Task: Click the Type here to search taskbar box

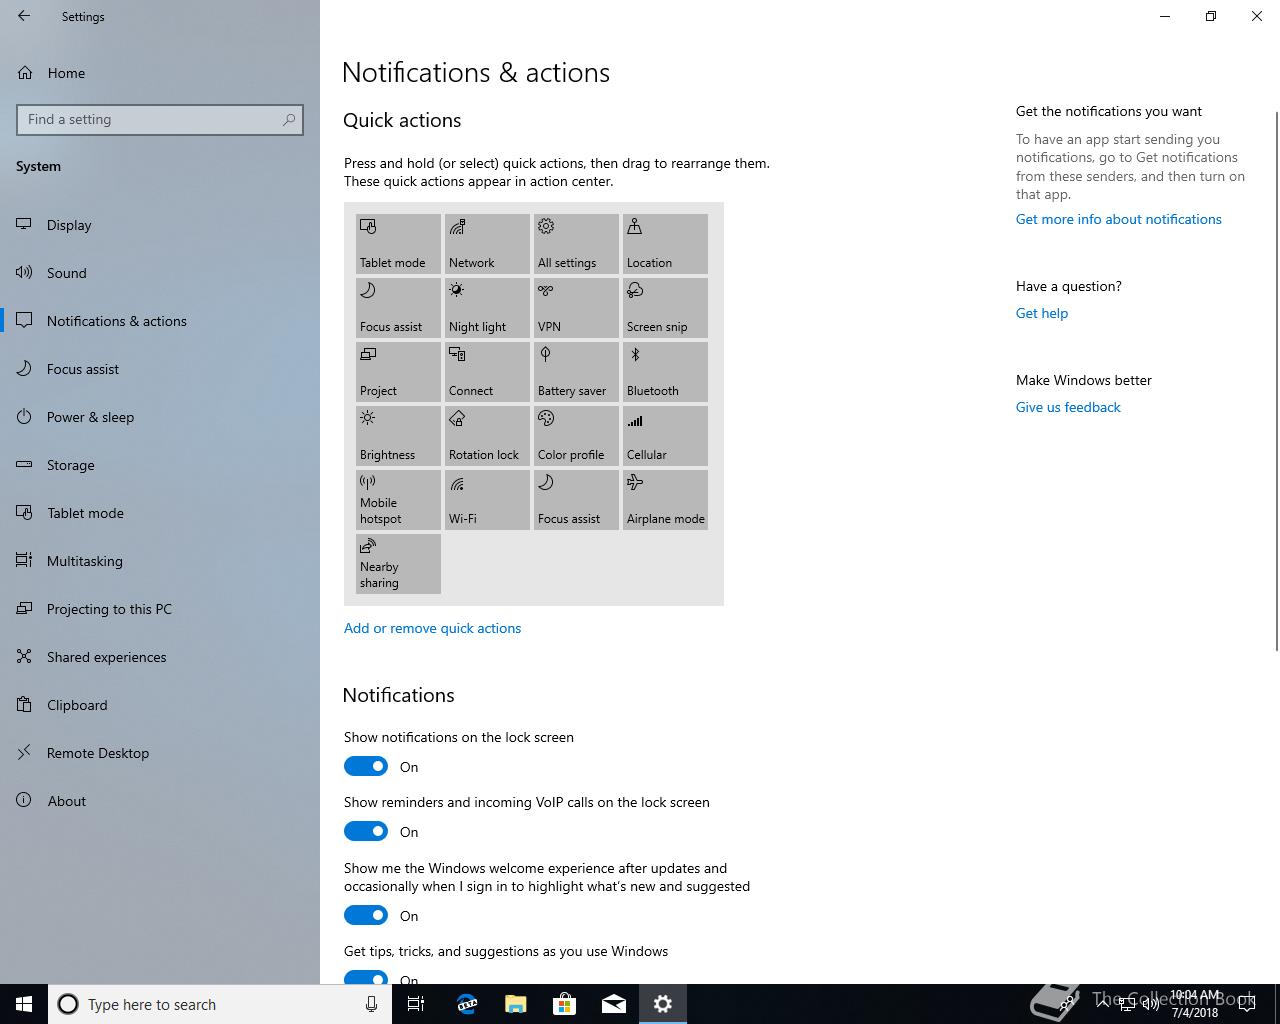Action: tap(220, 1004)
